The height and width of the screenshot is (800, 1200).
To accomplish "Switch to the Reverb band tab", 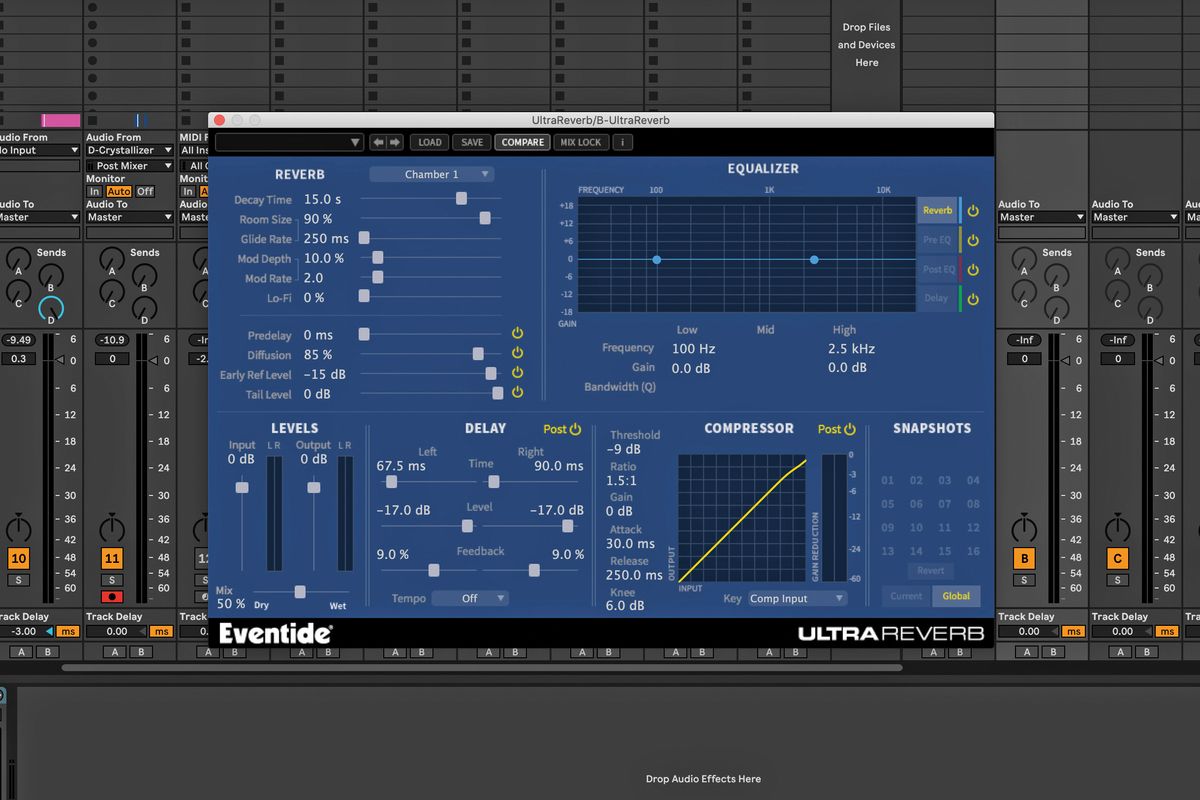I will pos(936,210).
